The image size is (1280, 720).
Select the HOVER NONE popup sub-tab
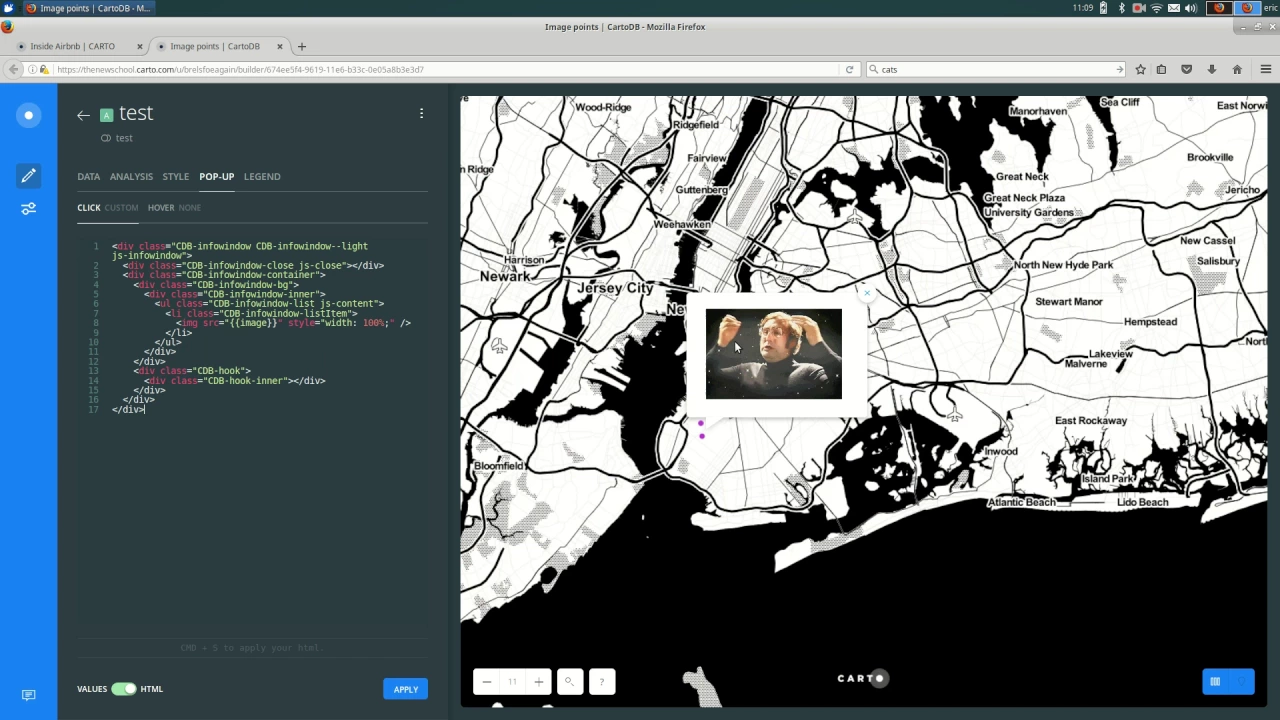[174, 208]
